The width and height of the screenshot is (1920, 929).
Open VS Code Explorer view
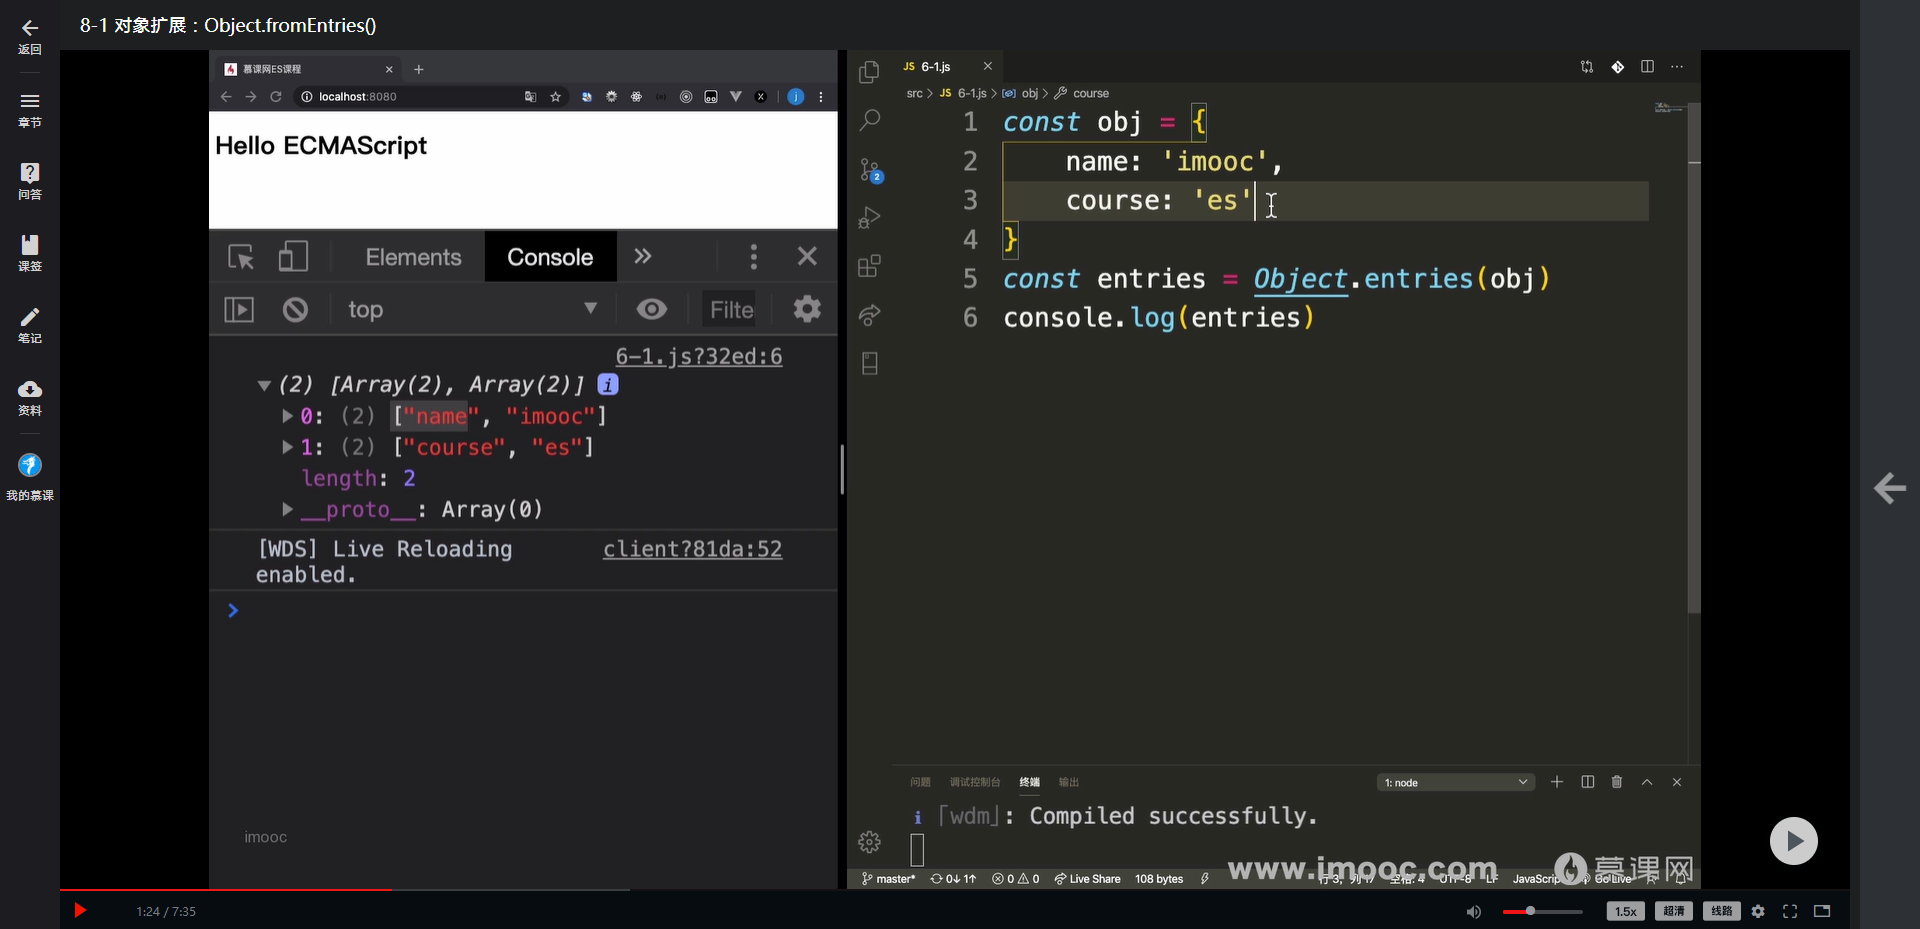click(870, 72)
